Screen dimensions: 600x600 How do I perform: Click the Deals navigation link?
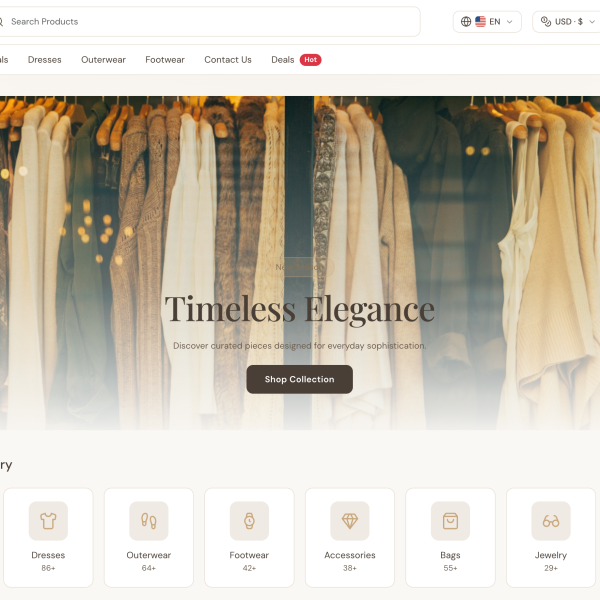coord(283,60)
